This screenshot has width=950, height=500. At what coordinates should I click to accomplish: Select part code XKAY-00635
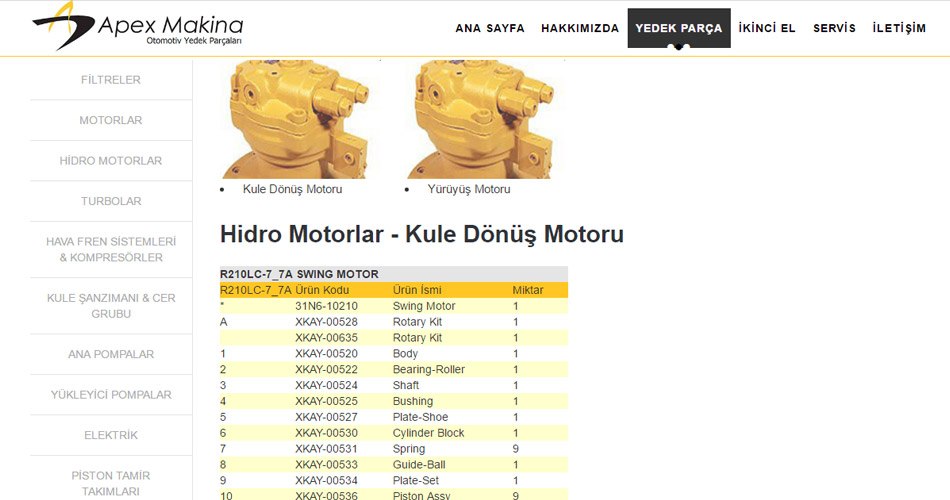pos(327,338)
